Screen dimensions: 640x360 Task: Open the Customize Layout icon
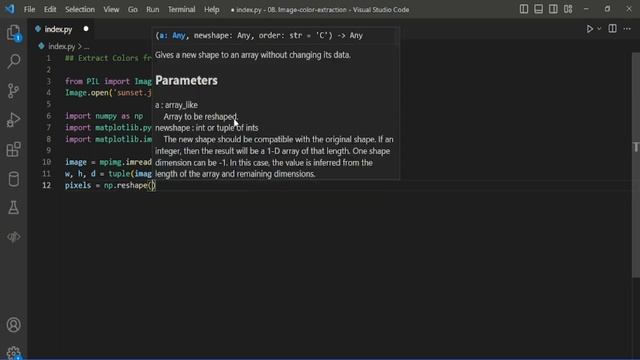point(568,9)
